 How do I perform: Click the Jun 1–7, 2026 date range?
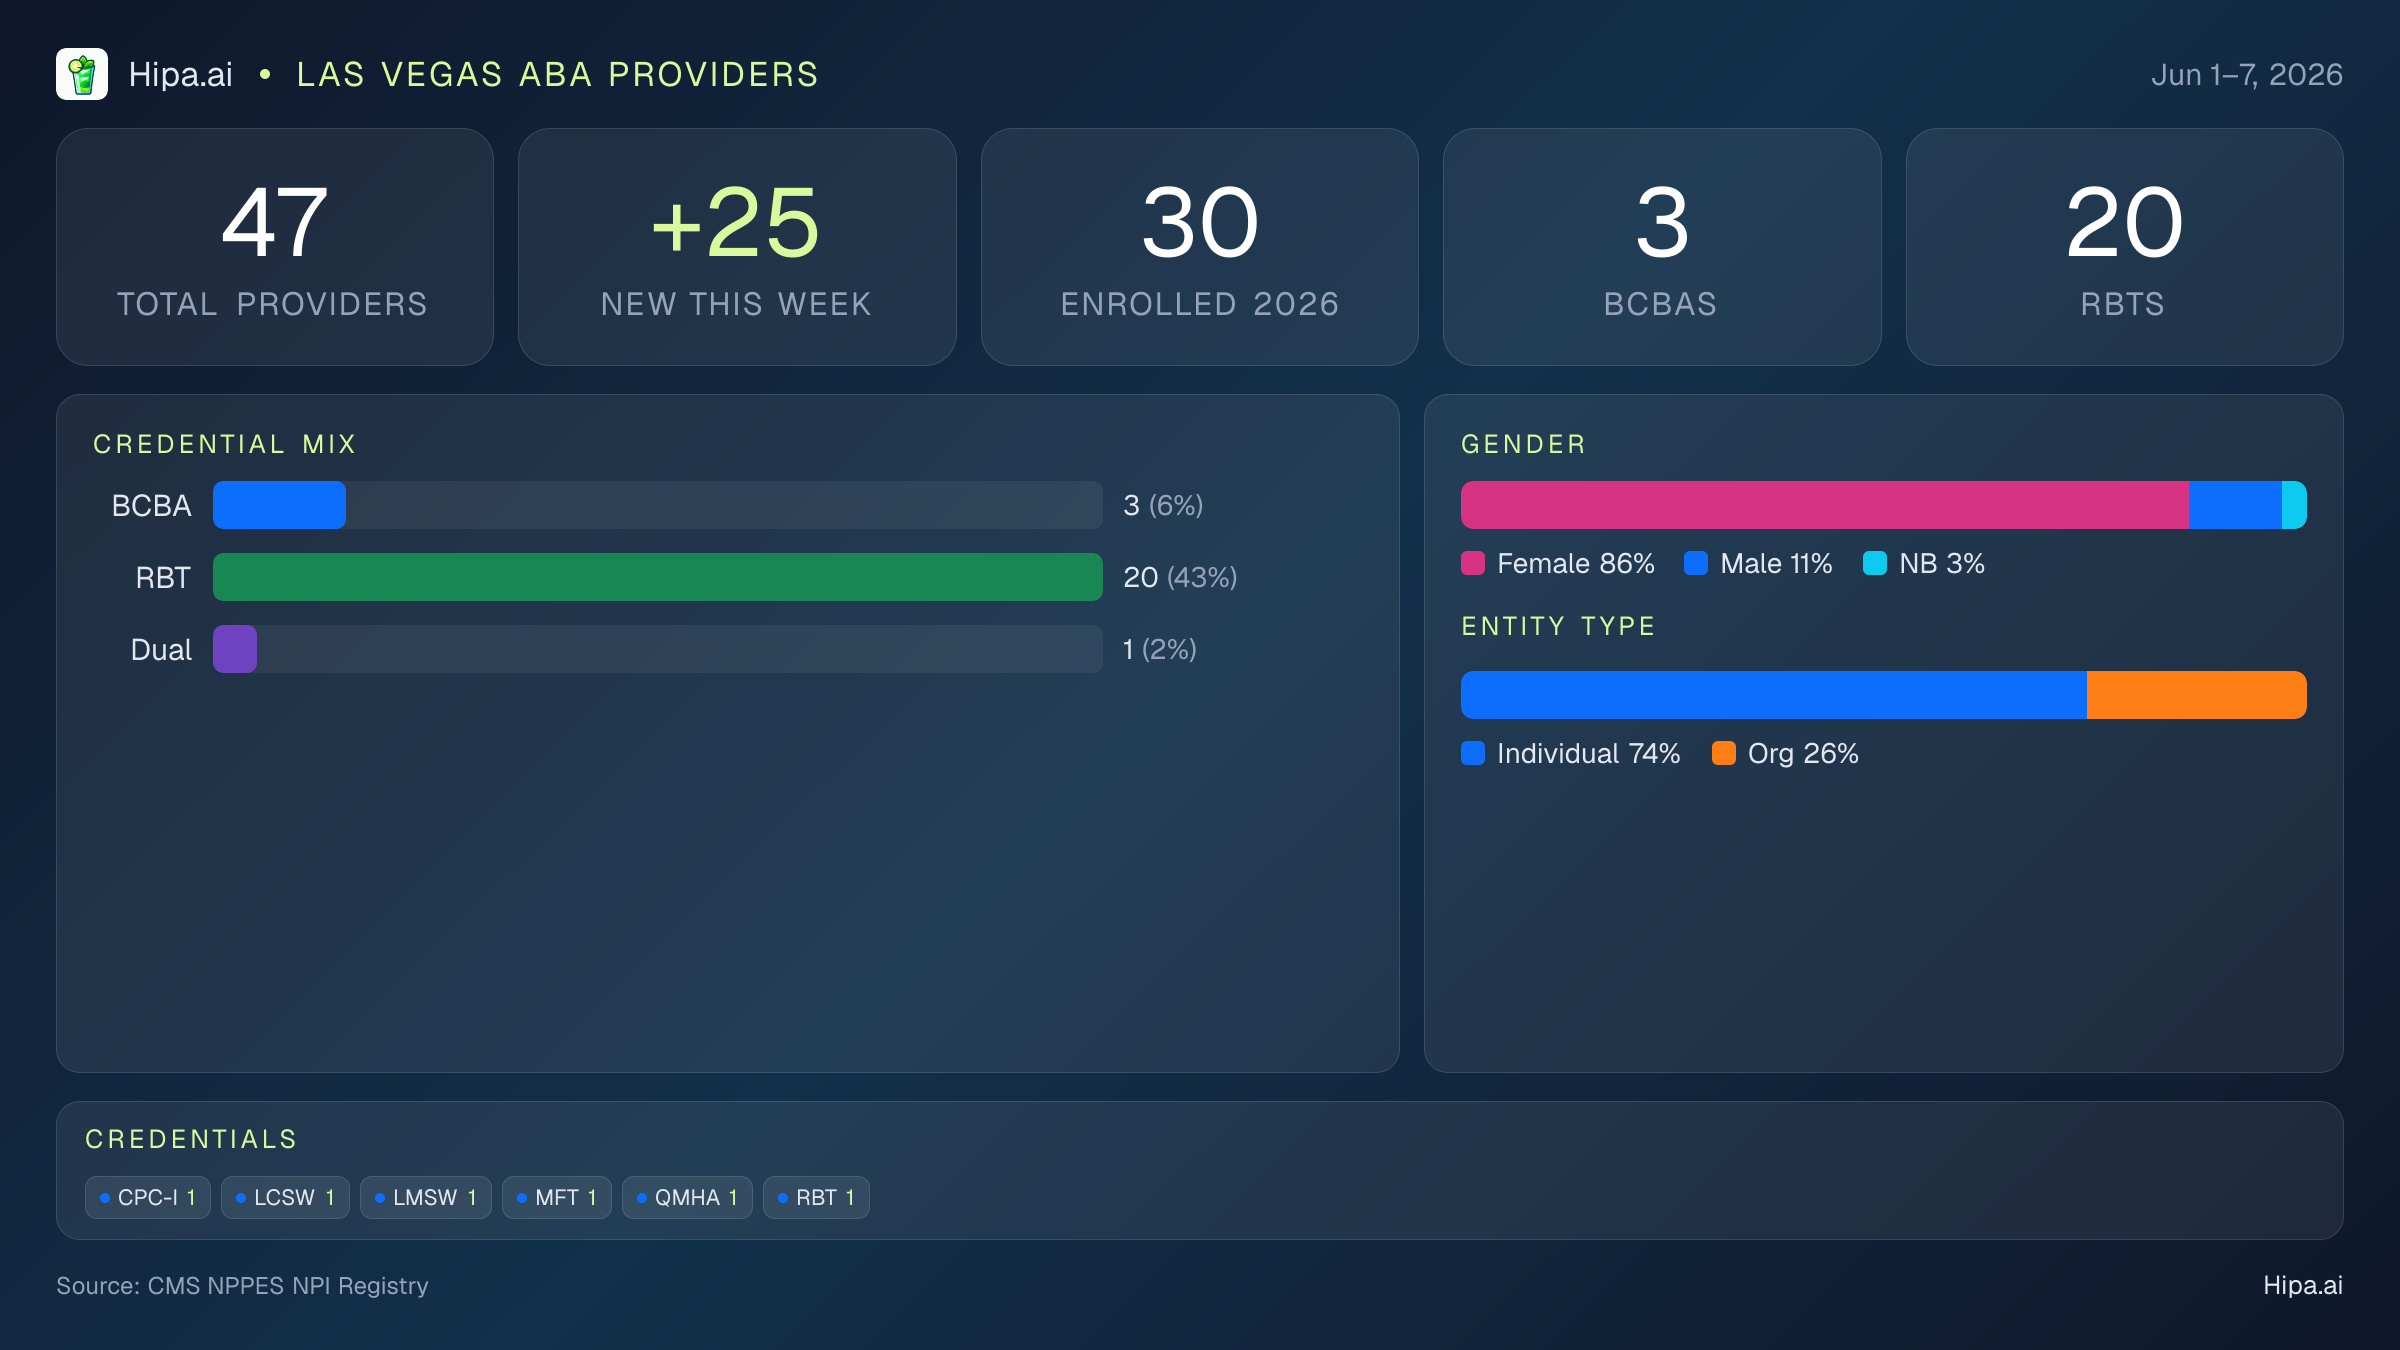pos(2247,75)
